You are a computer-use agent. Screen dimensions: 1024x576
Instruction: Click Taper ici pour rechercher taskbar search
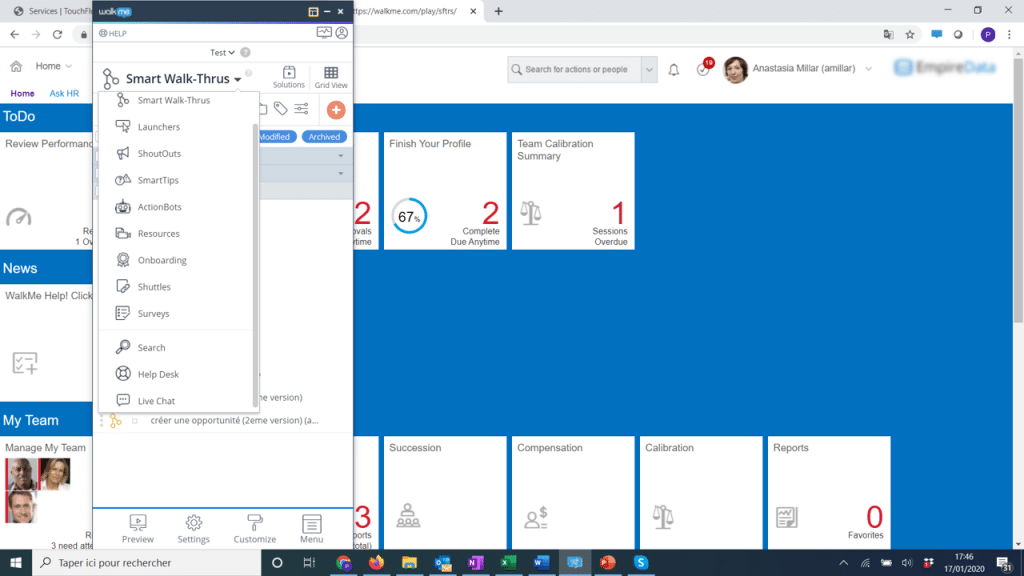point(146,562)
